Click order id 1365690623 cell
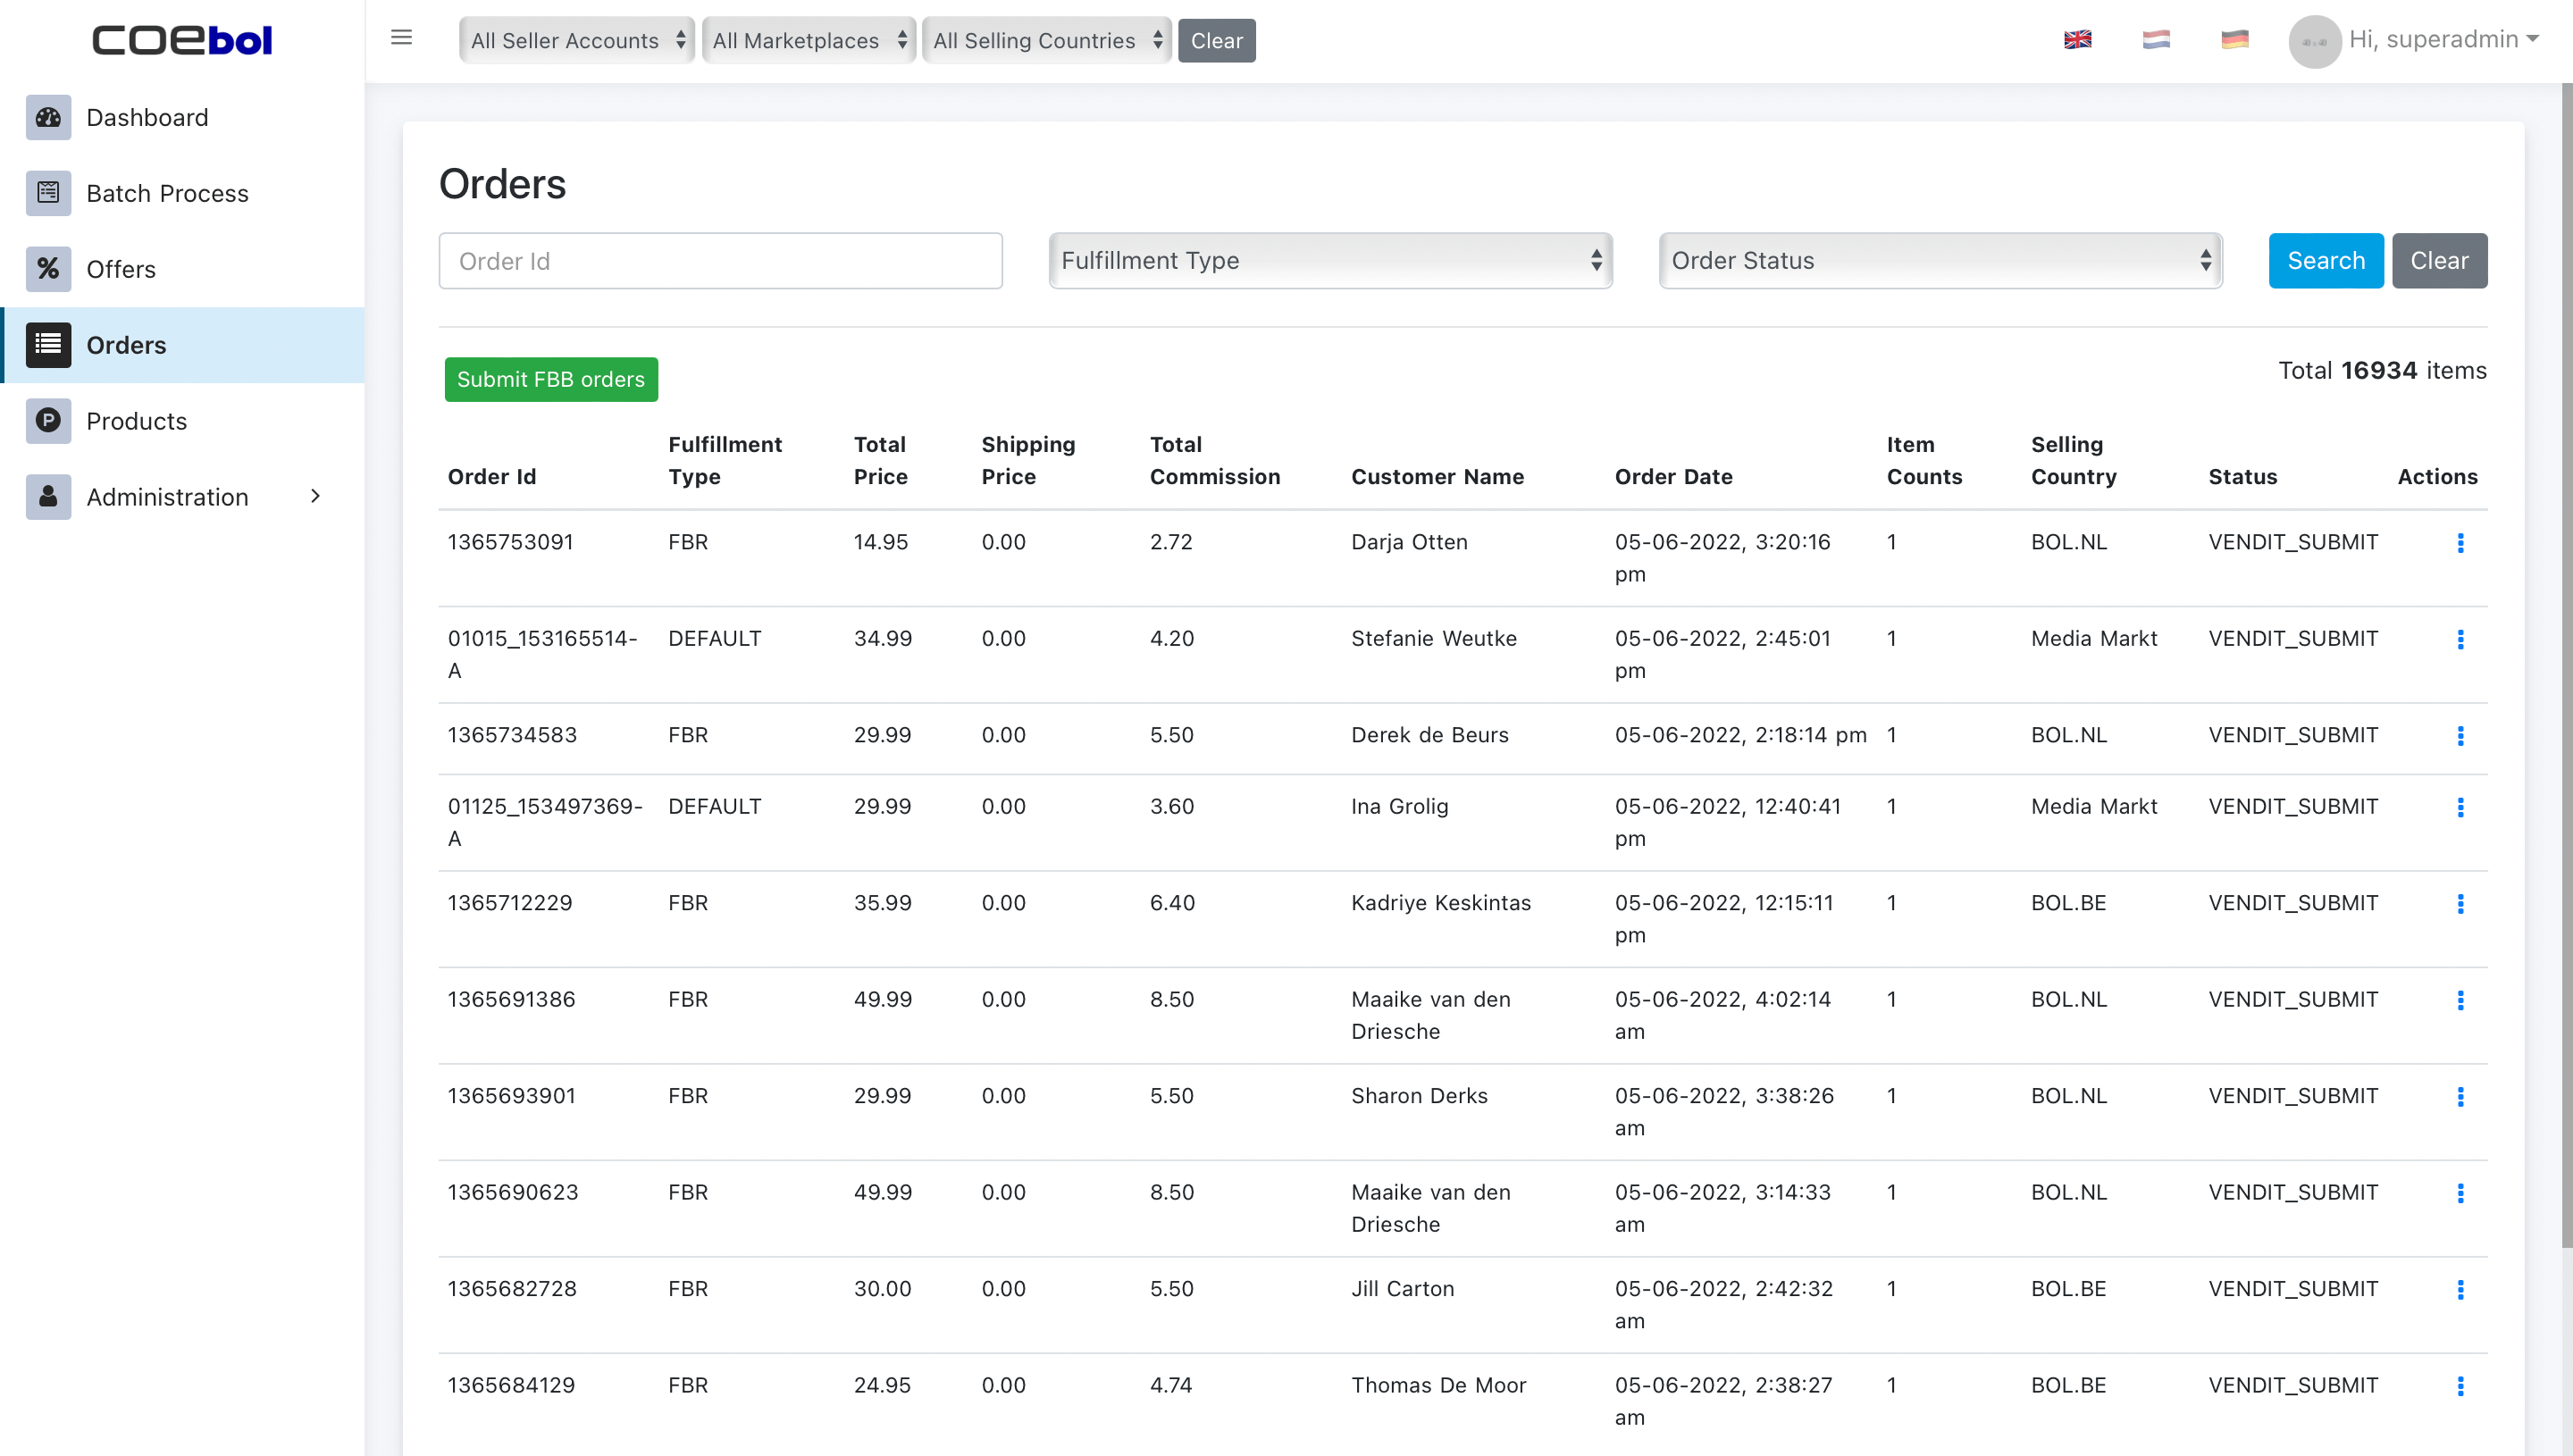This screenshot has height=1456, width=2573. pyautogui.click(x=512, y=1192)
